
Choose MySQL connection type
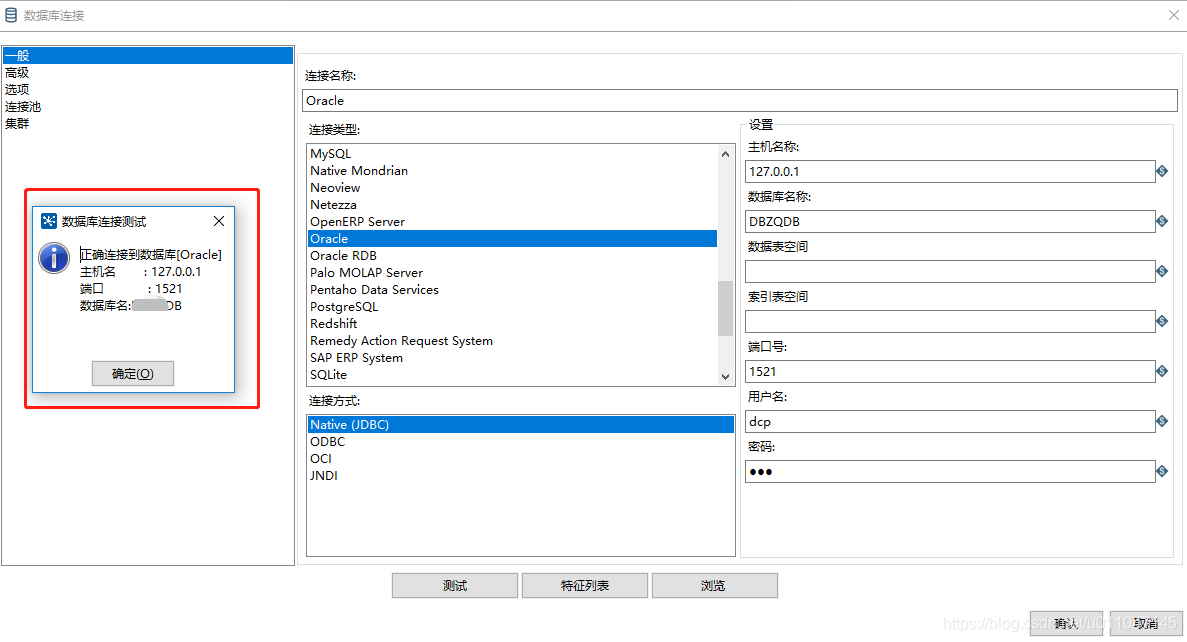(512, 154)
